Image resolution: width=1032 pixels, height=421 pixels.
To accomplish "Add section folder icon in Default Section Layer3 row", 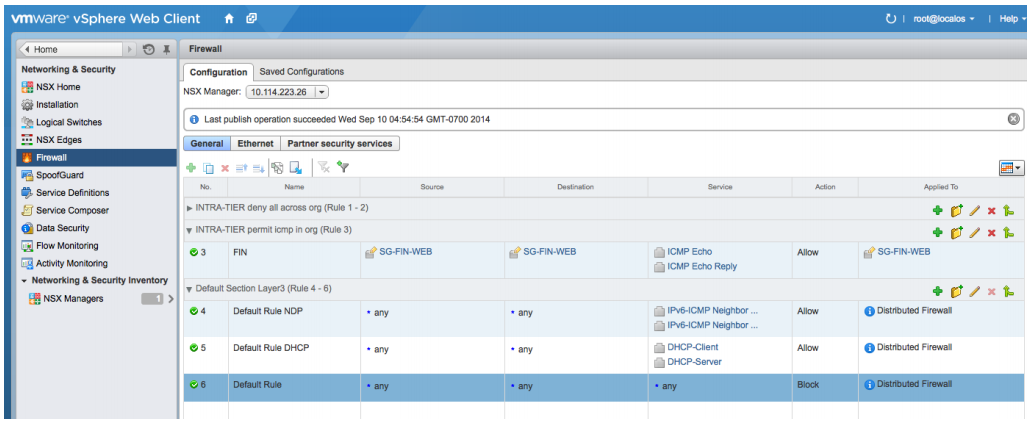I will point(956,291).
